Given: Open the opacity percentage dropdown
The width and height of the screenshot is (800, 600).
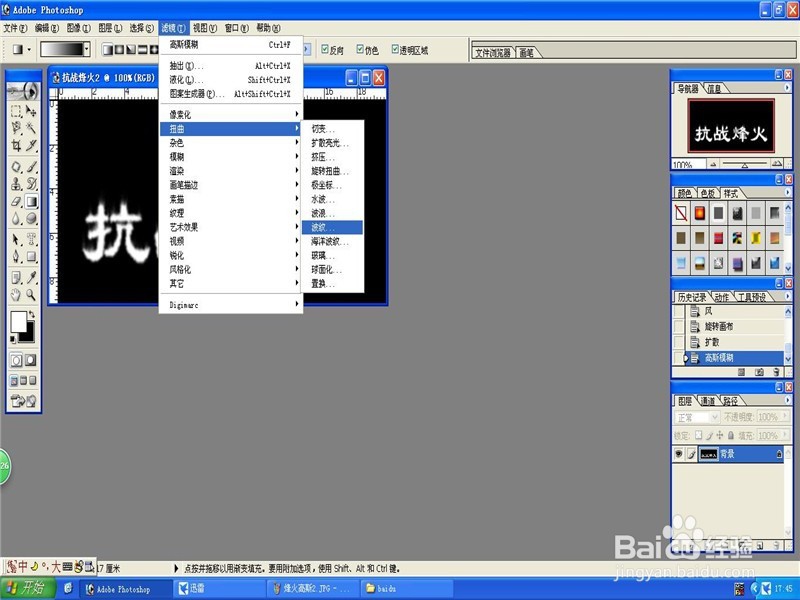Looking at the screenshot, I should tap(784, 416).
